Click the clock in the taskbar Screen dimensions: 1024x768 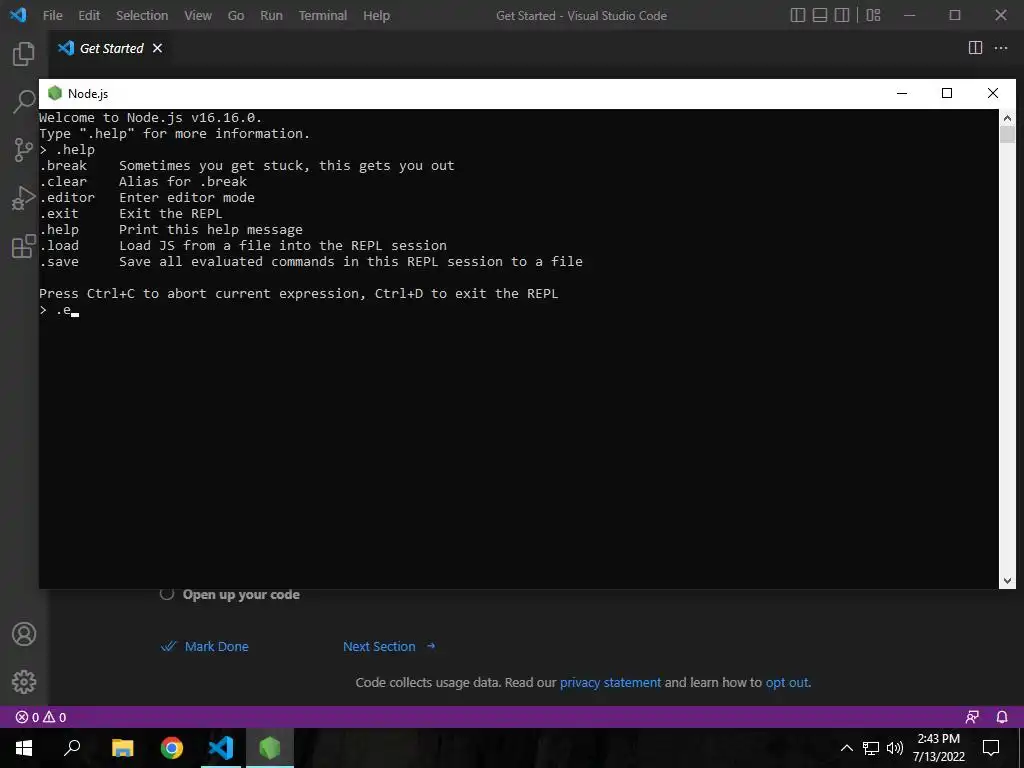[938, 748]
